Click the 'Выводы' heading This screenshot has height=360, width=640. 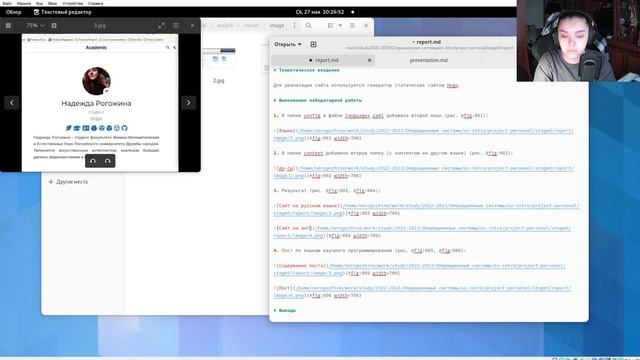pyautogui.click(x=287, y=310)
